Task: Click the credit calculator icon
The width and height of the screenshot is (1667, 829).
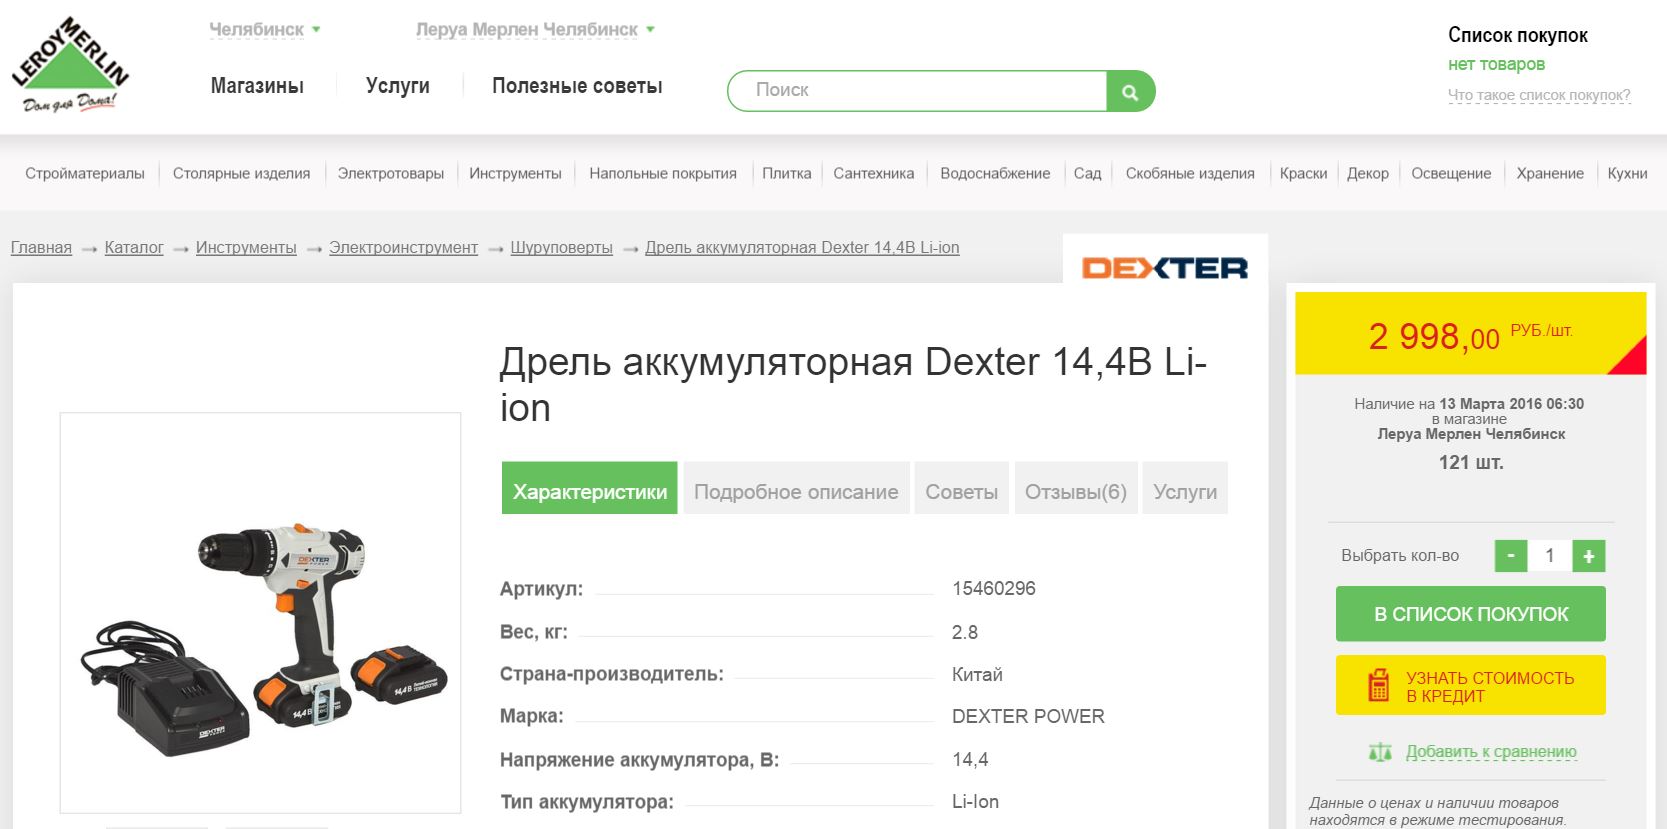Action: pos(1379,686)
